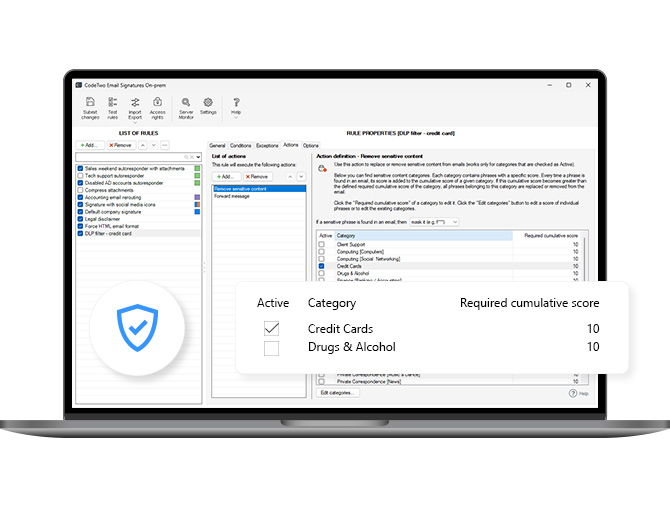Image resolution: width=670 pixels, height=508 pixels.
Task: Click Remove button in List of actions
Action: 257,176
